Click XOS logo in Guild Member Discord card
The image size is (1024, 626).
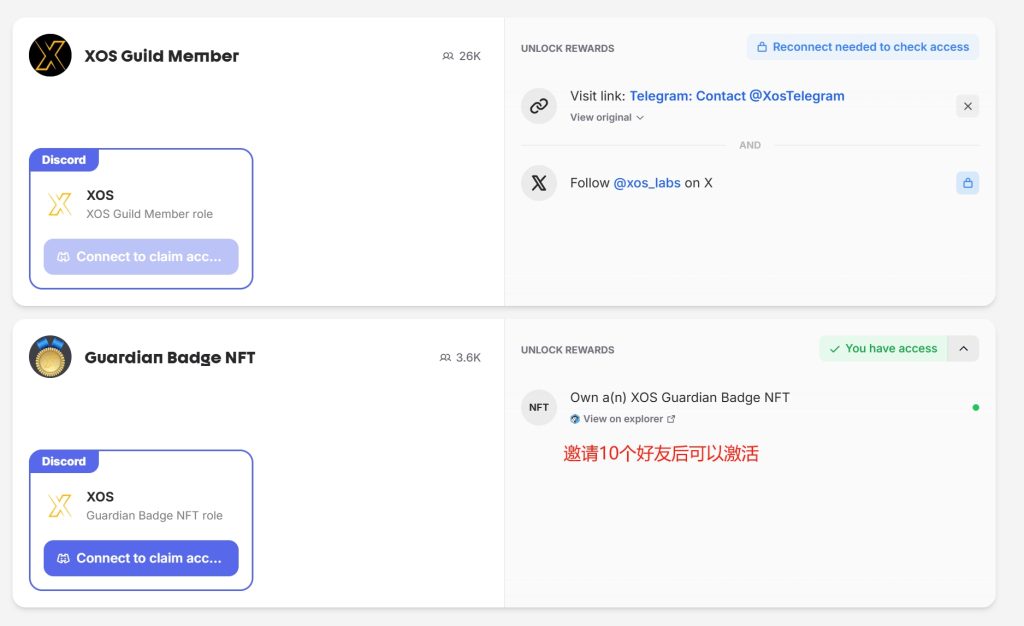coord(60,204)
